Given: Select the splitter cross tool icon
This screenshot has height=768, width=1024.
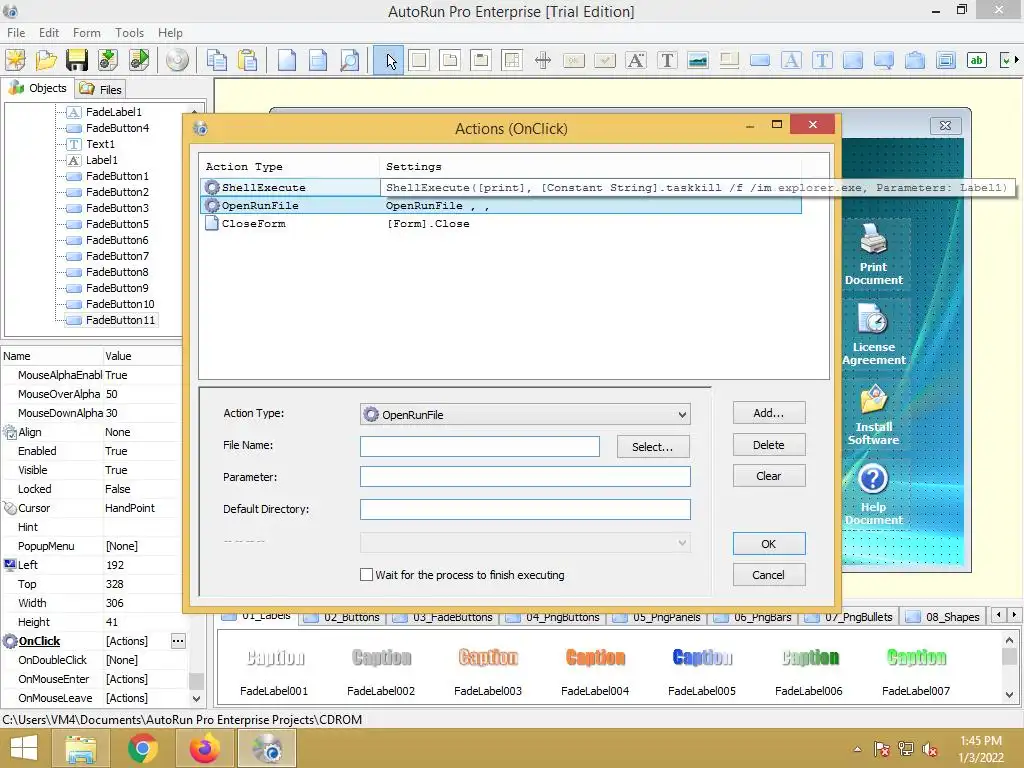Looking at the screenshot, I should (x=543, y=60).
